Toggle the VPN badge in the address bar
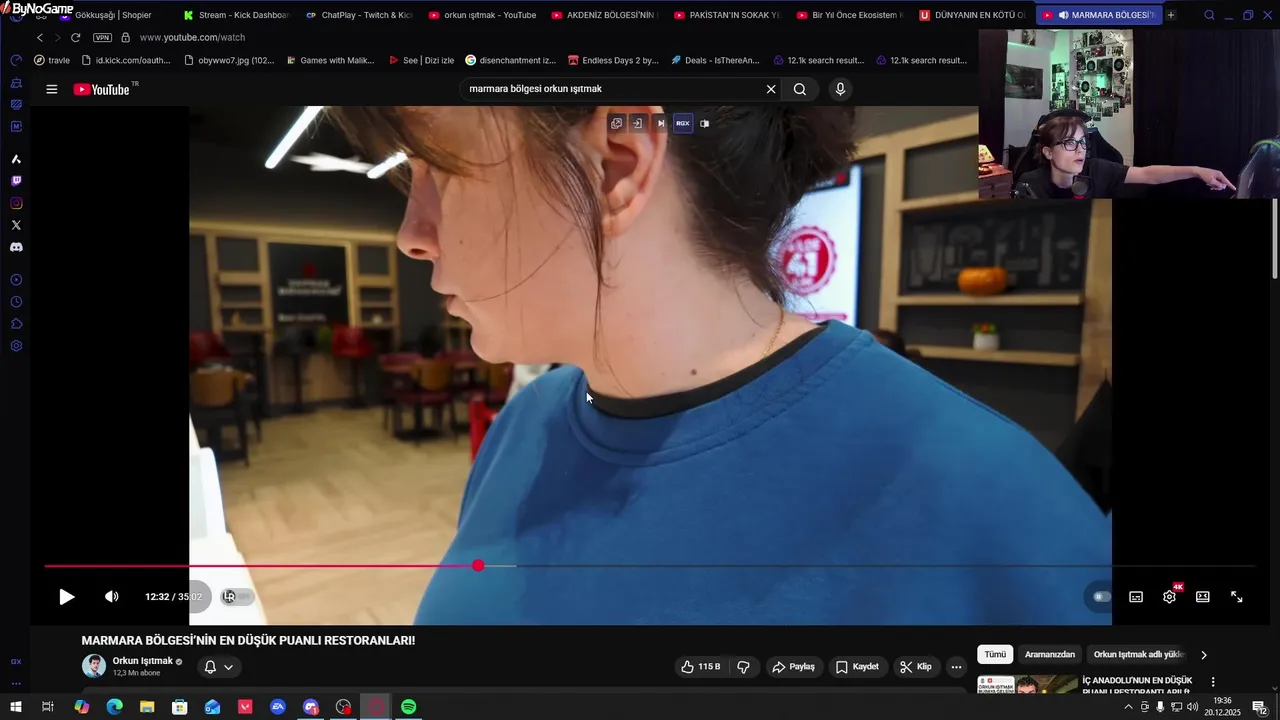Screen dimensions: 1280x720 point(102,37)
